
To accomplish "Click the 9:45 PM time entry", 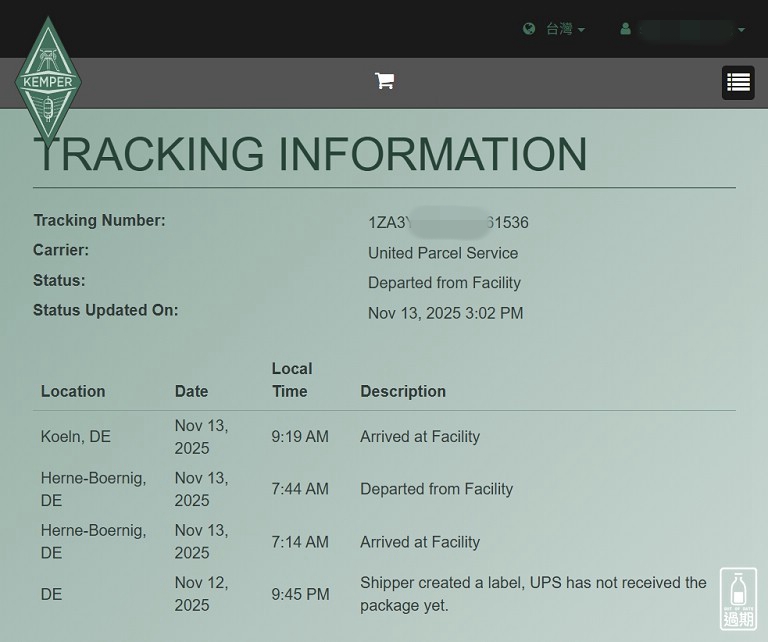I will click(x=300, y=594).
